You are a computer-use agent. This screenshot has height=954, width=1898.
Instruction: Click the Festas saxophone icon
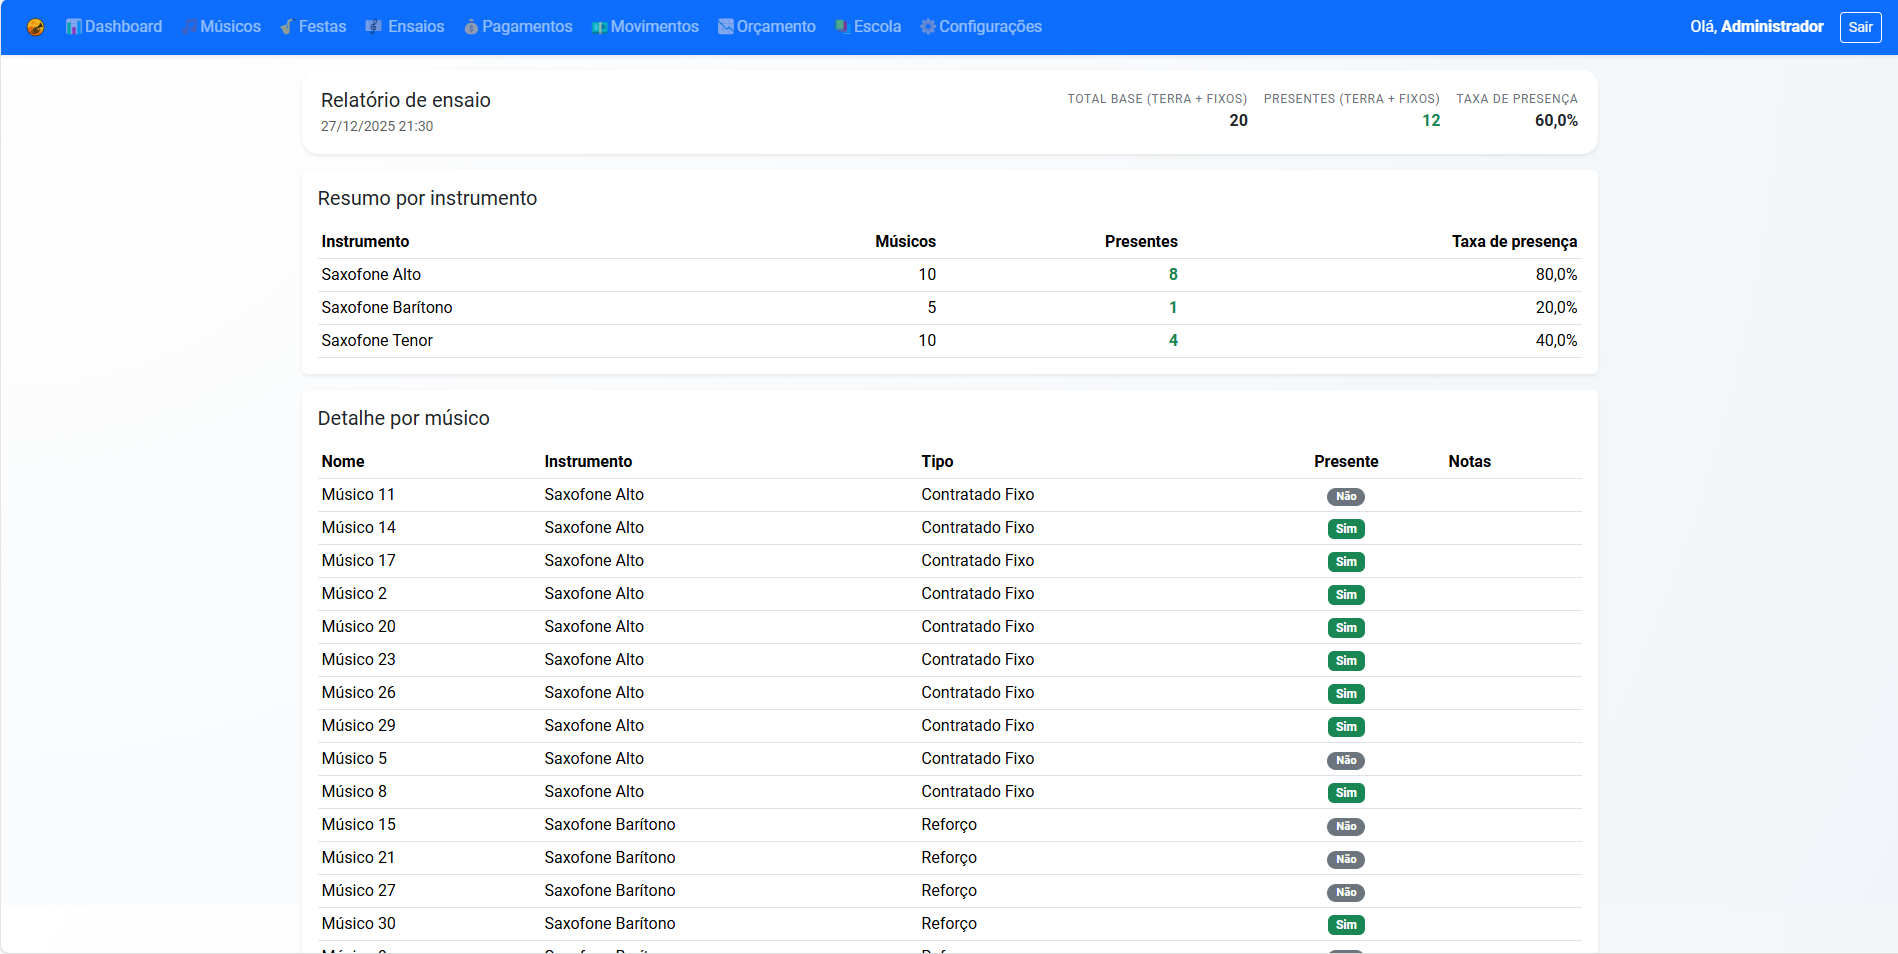pos(287,27)
